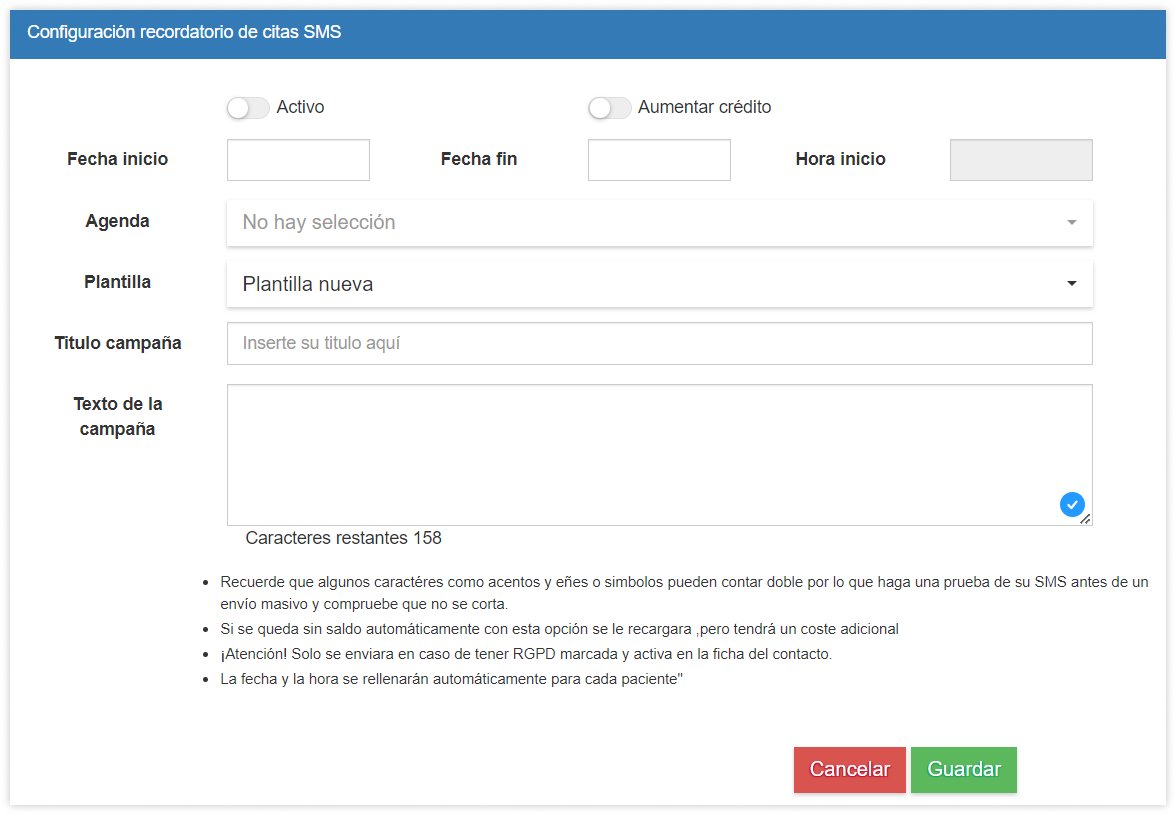Screen dimensions: 1176x815
Task: Click the blue checkmark icon in the textarea
Action: click(x=1072, y=505)
